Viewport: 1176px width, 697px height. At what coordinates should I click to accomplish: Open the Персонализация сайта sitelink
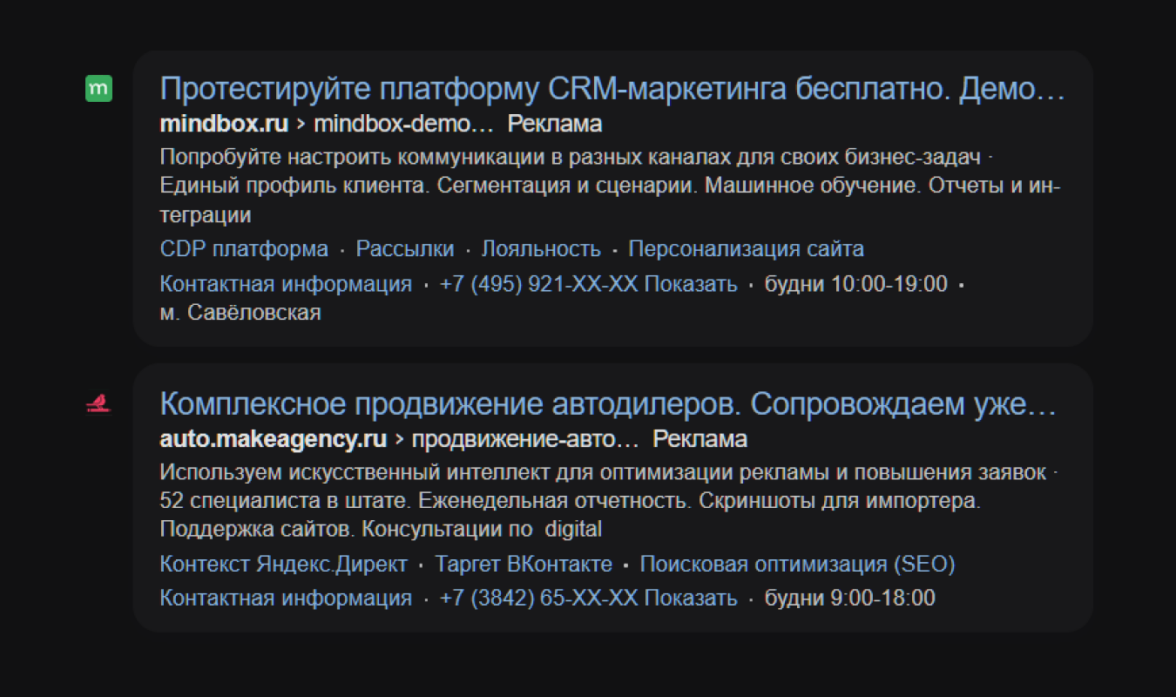(746, 248)
